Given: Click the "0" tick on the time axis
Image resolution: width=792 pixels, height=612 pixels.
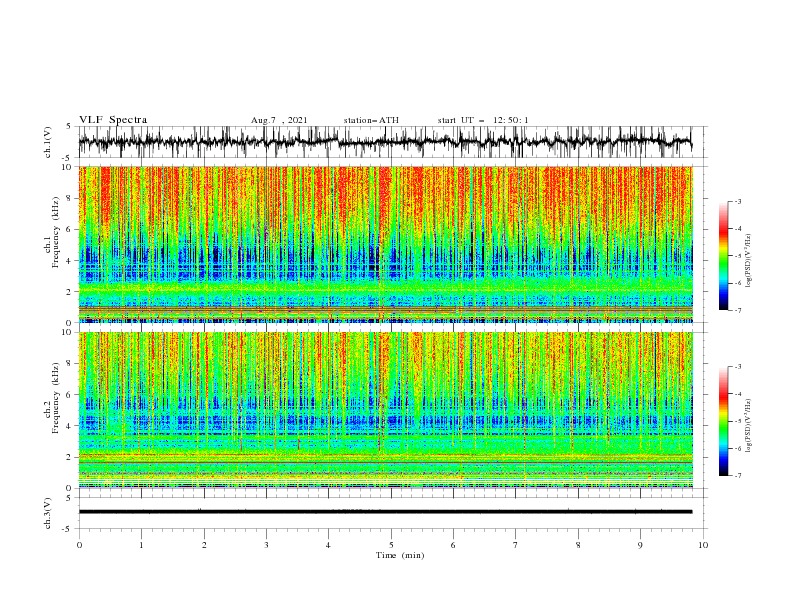Looking at the screenshot, I should click(79, 545).
